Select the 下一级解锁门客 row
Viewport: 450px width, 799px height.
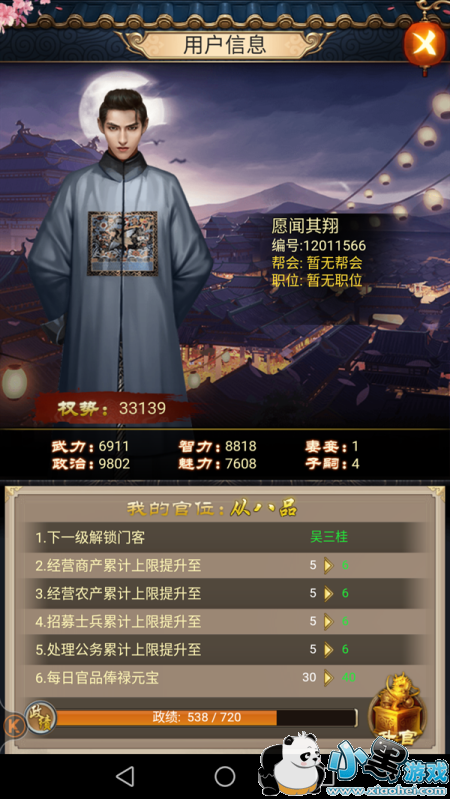coord(225,537)
